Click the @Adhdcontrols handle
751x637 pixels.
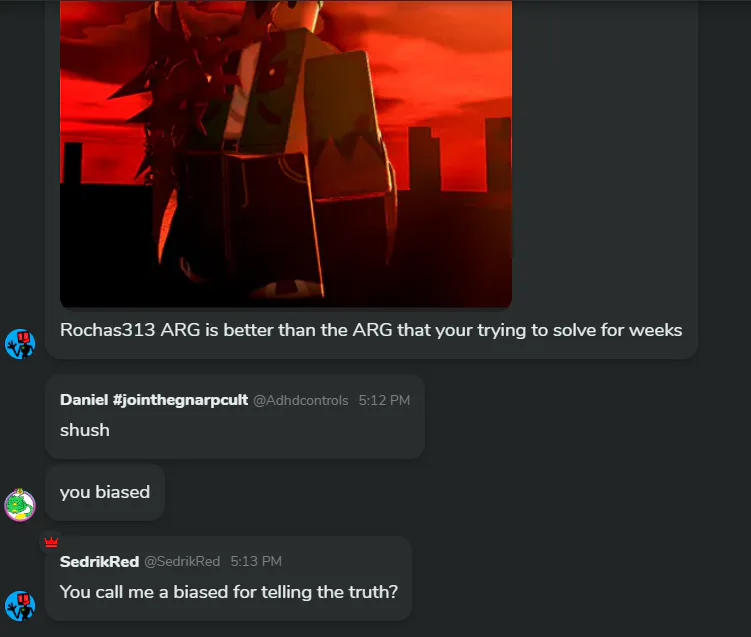point(300,400)
